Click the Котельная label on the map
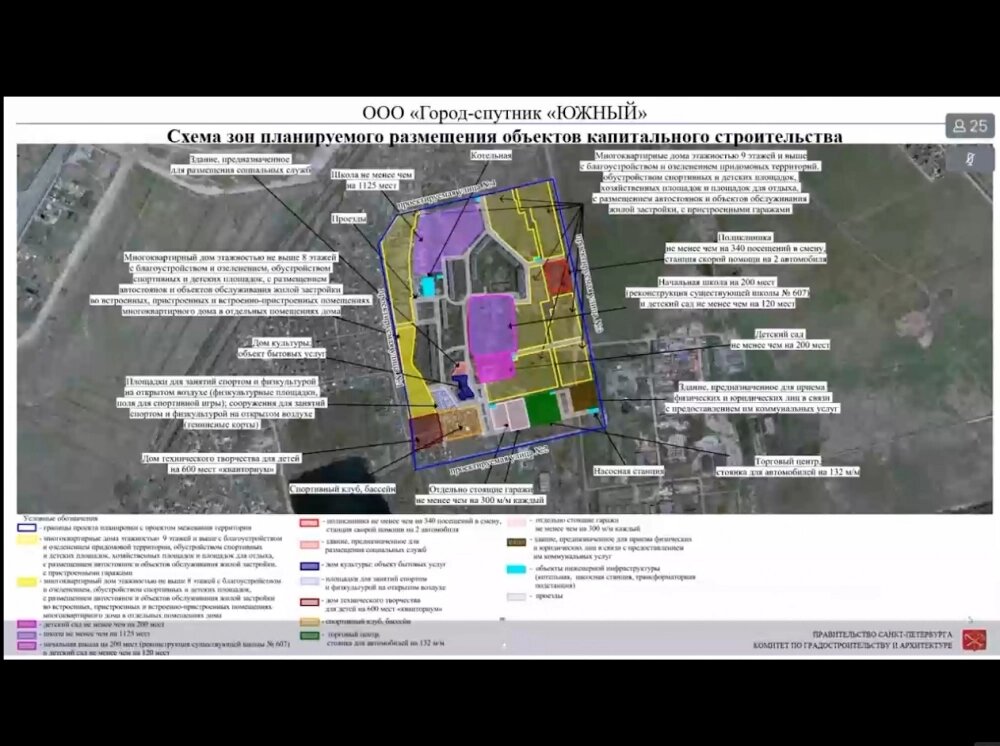The height and width of the screenshot is (746, 1000). pos(490,155)
